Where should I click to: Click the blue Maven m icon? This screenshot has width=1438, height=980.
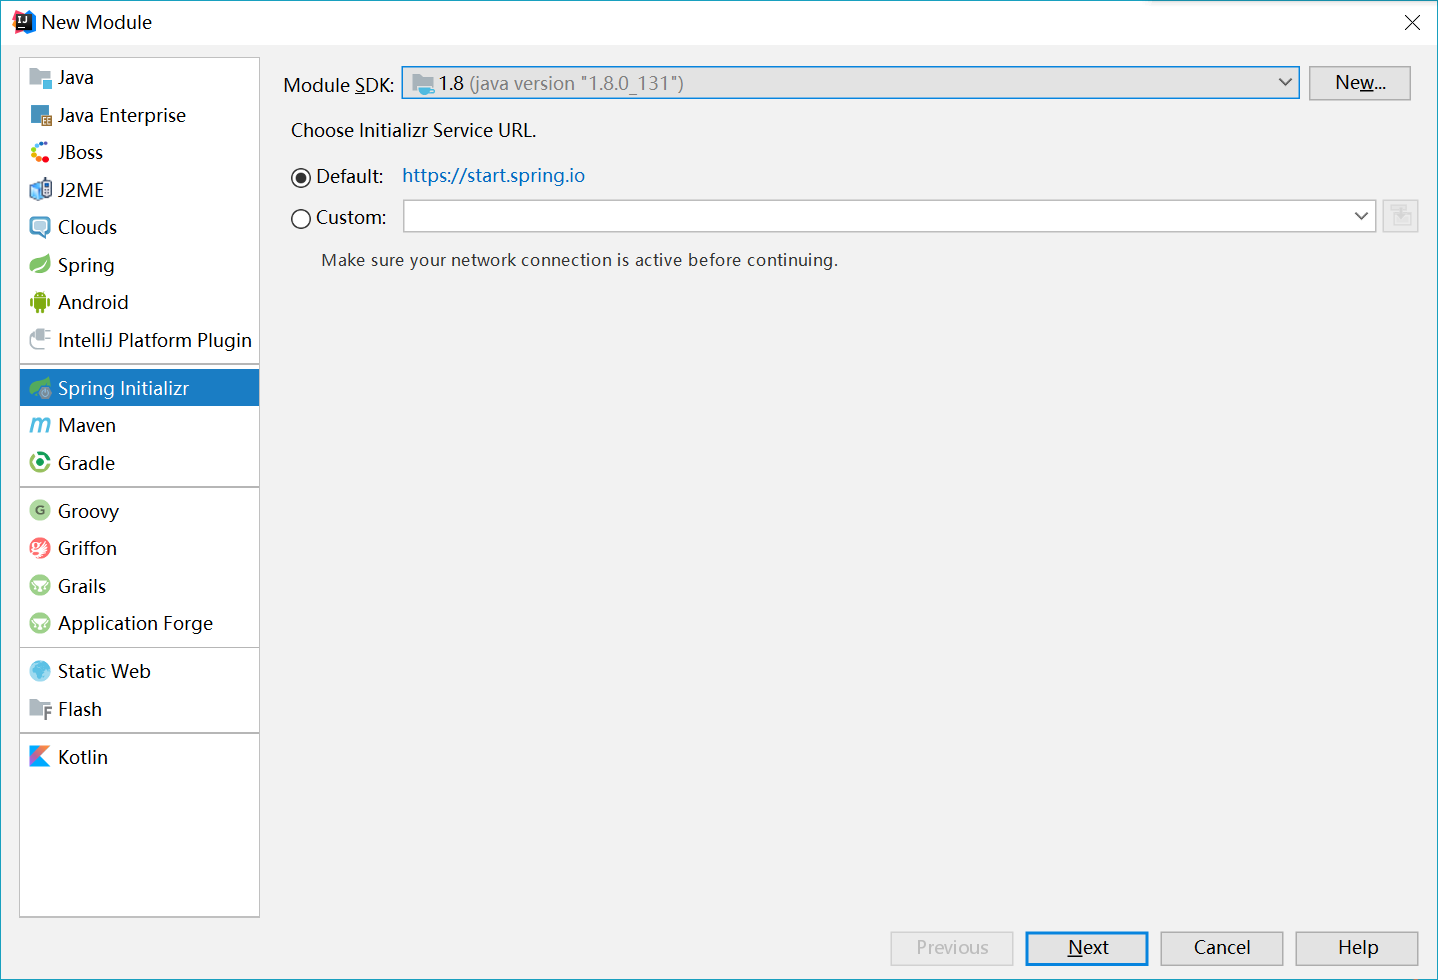40,425
